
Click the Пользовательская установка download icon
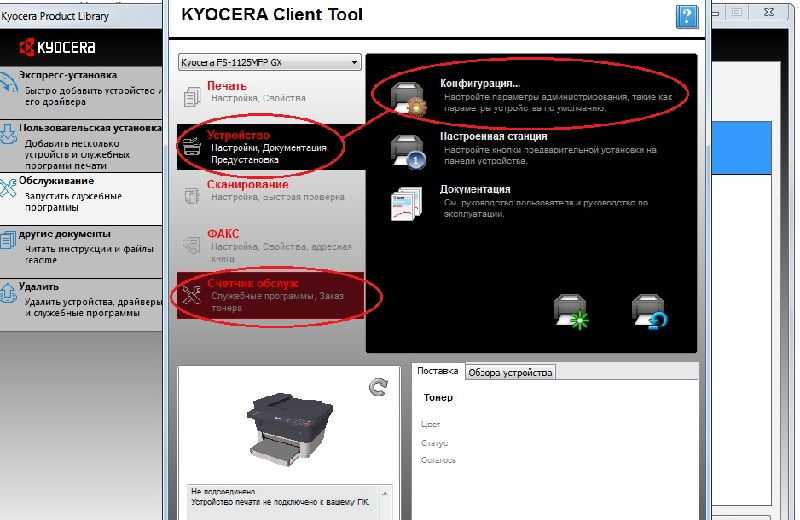[8, 136]
